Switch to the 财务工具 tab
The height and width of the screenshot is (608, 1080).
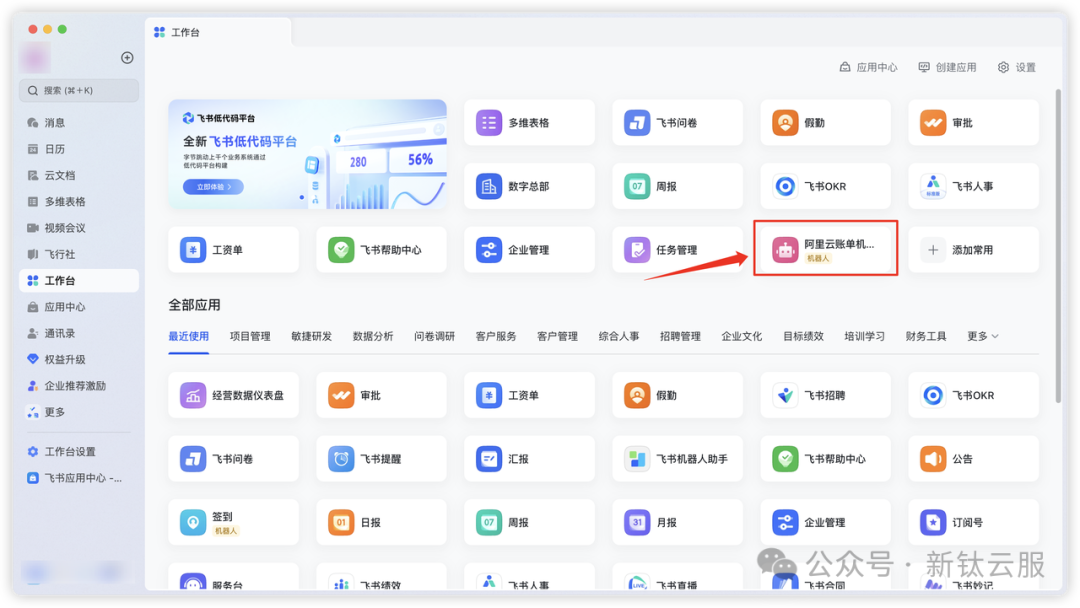tap(926, 336)
